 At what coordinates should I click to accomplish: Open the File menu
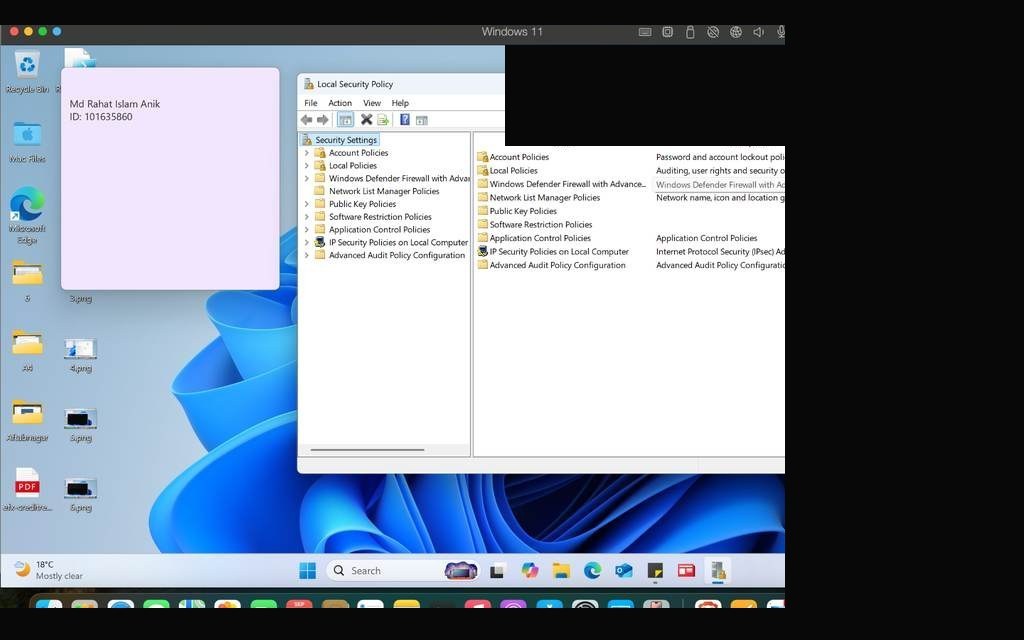[311, 103]
